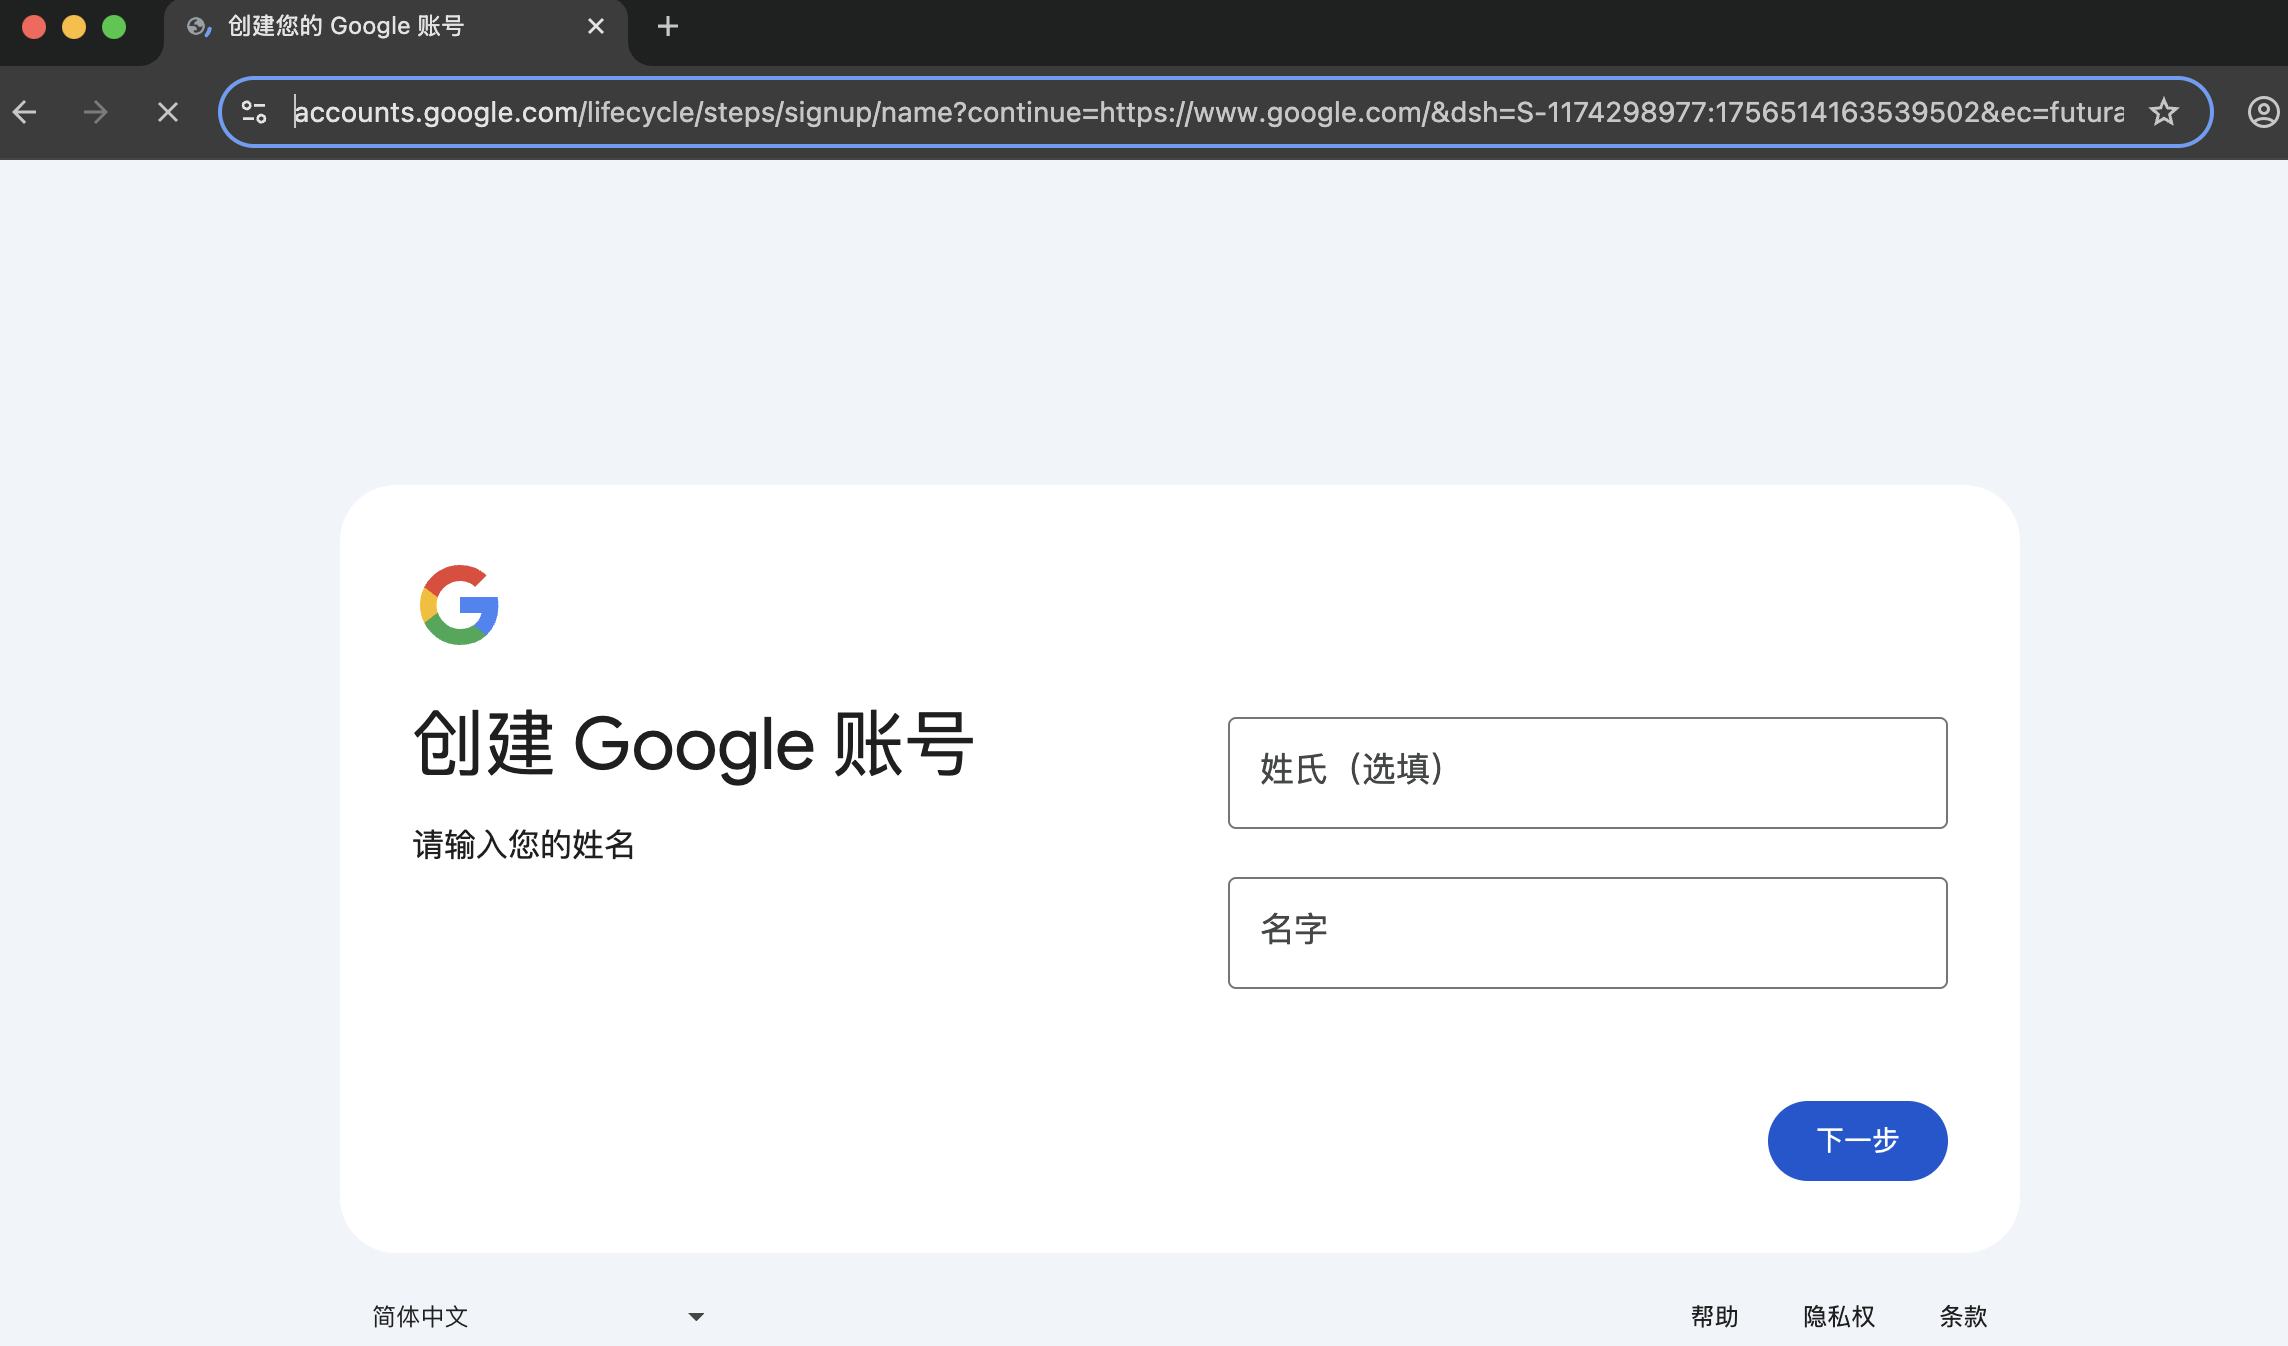Click the address bar URL
2288x1346 pixels.
click(1208, 112)
